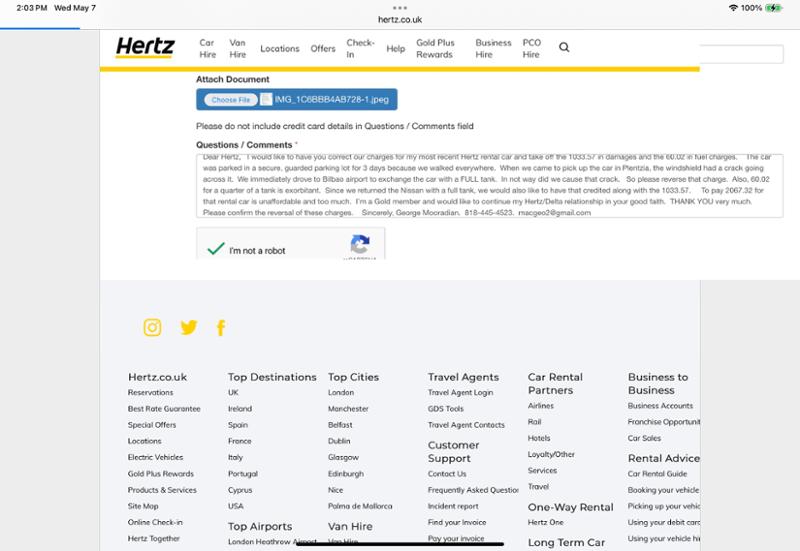Open the Incident report link
Viewport: 800px width, 551px height.
[453, 506]
